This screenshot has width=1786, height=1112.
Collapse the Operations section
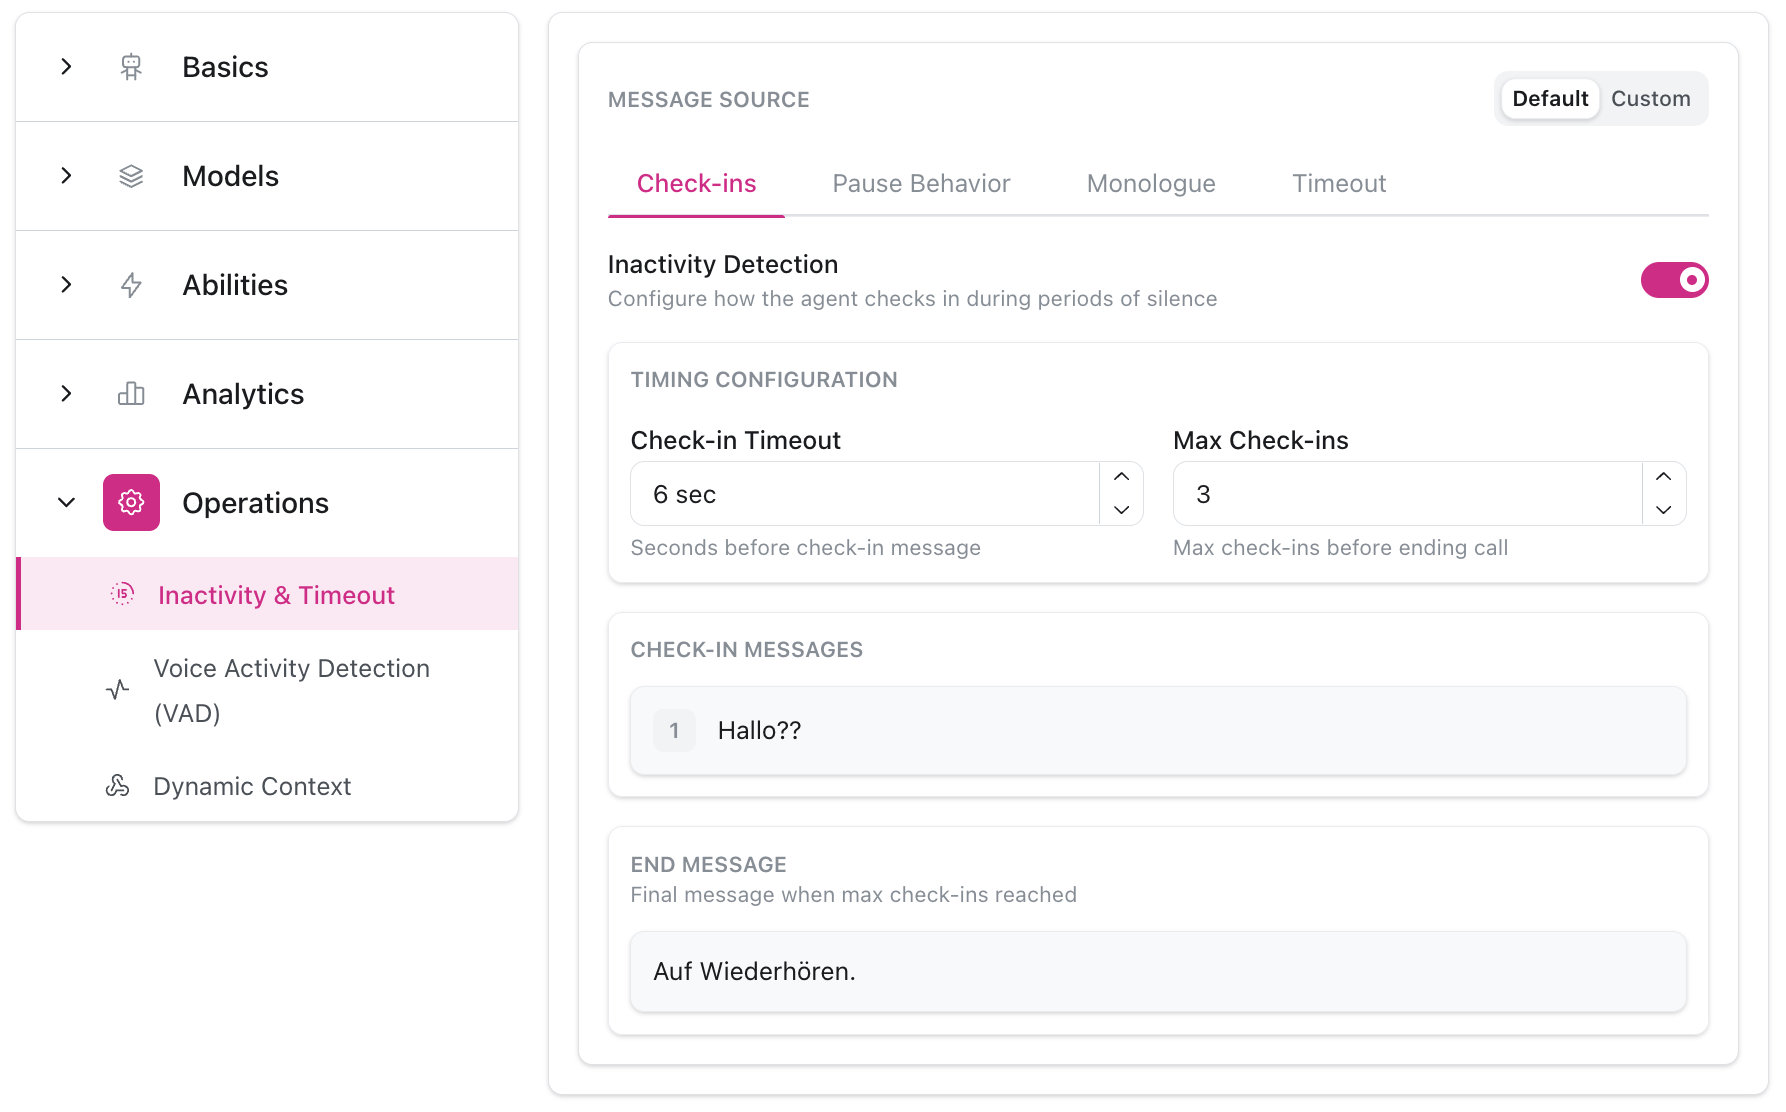click(66, 503)
